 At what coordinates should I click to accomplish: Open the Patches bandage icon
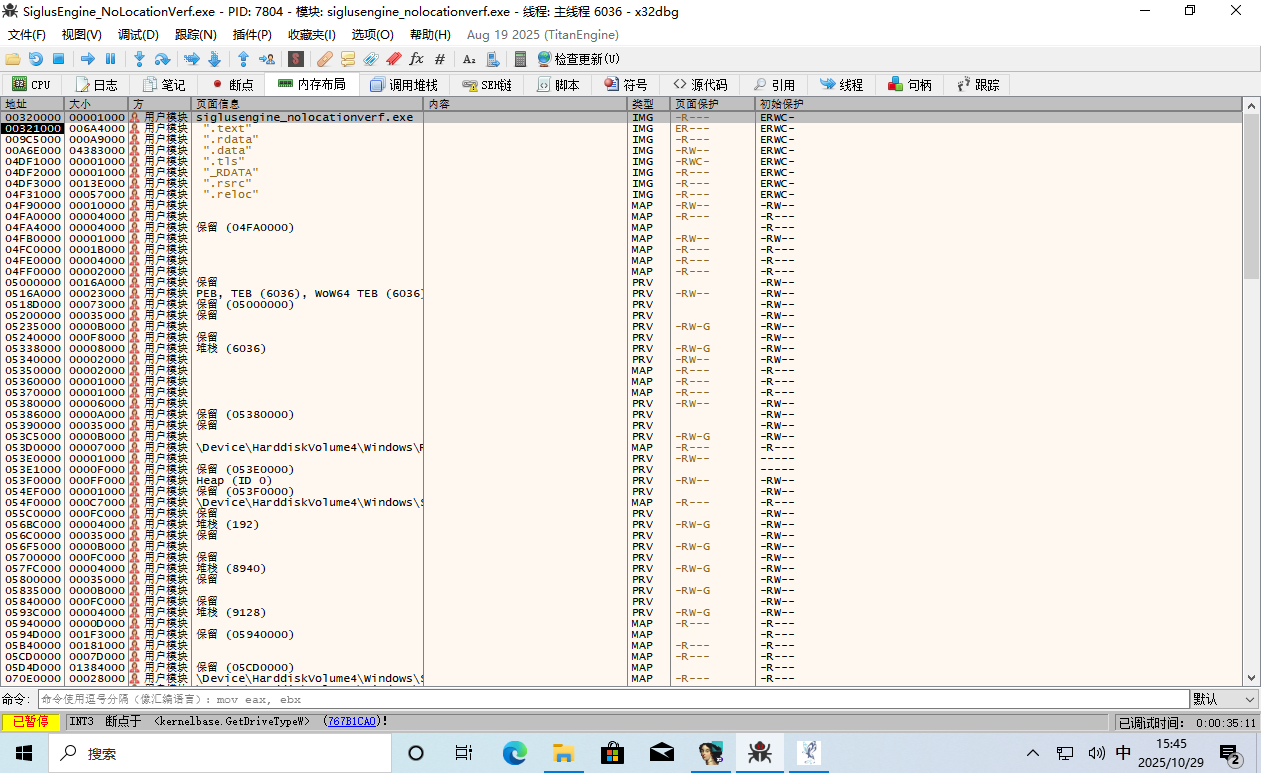pos(325,59)
